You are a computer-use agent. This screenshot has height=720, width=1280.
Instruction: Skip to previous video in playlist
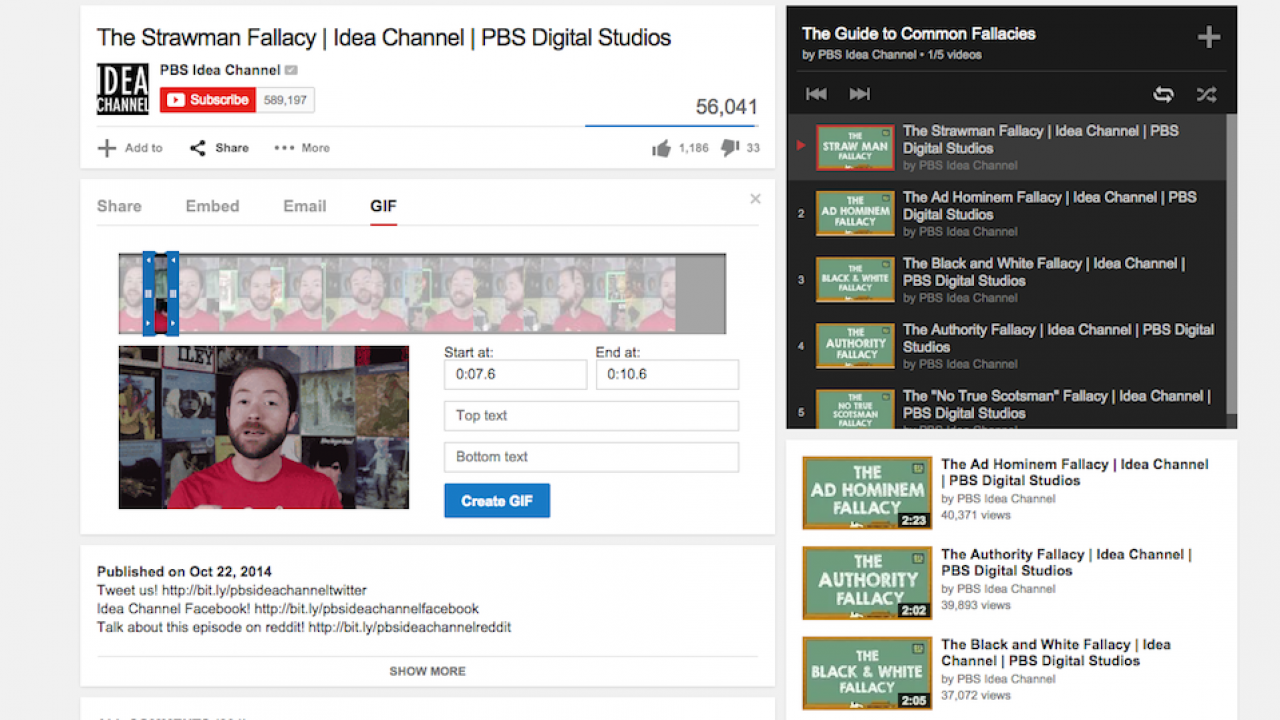[x=816, y=94]
